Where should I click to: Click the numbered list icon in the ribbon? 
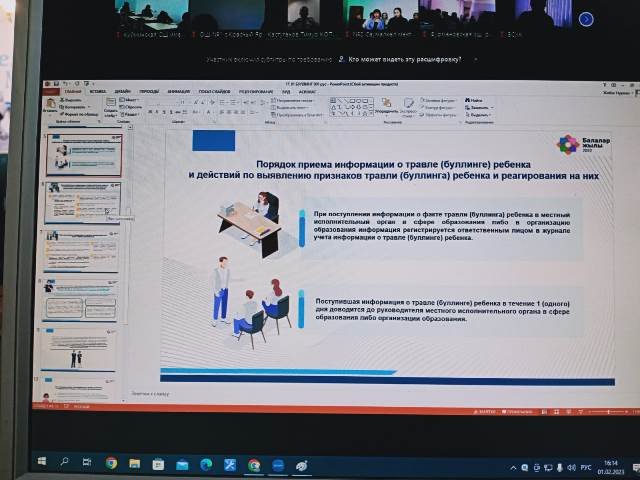coord(234,102)
